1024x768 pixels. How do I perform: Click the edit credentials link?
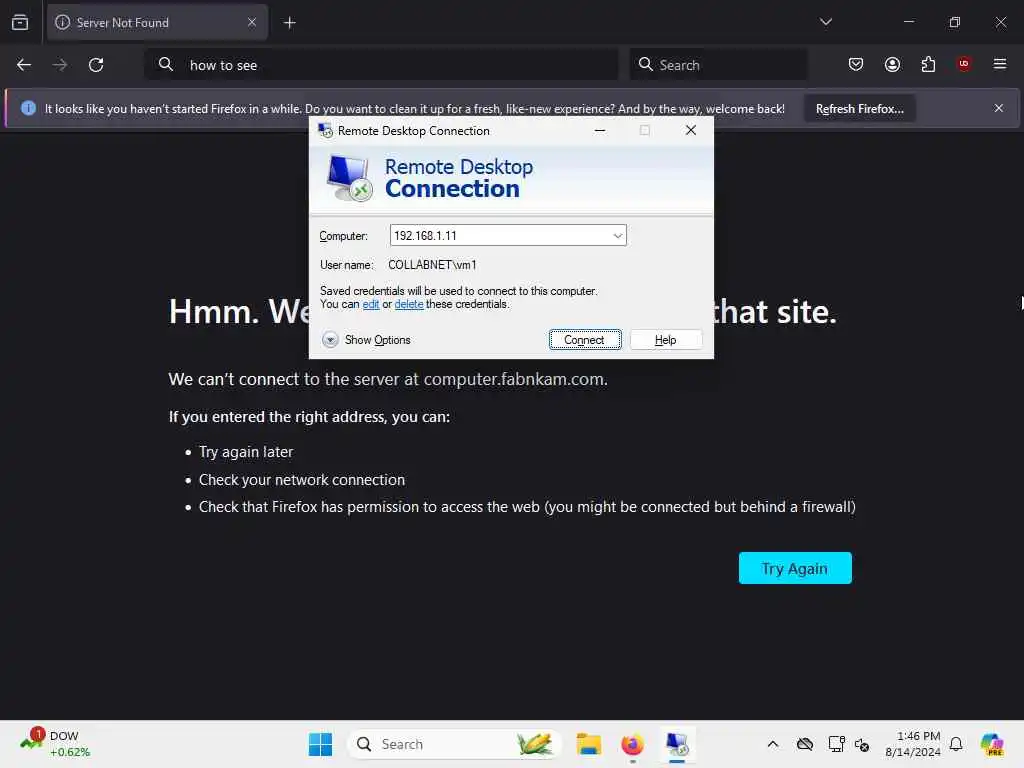click(x=371, y=304)
